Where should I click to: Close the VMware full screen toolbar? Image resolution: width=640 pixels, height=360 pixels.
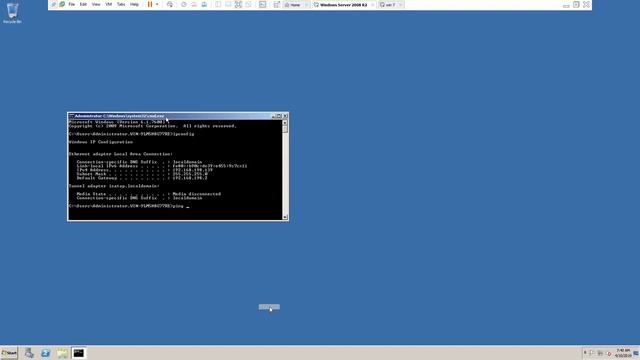(x=587, y=4)
